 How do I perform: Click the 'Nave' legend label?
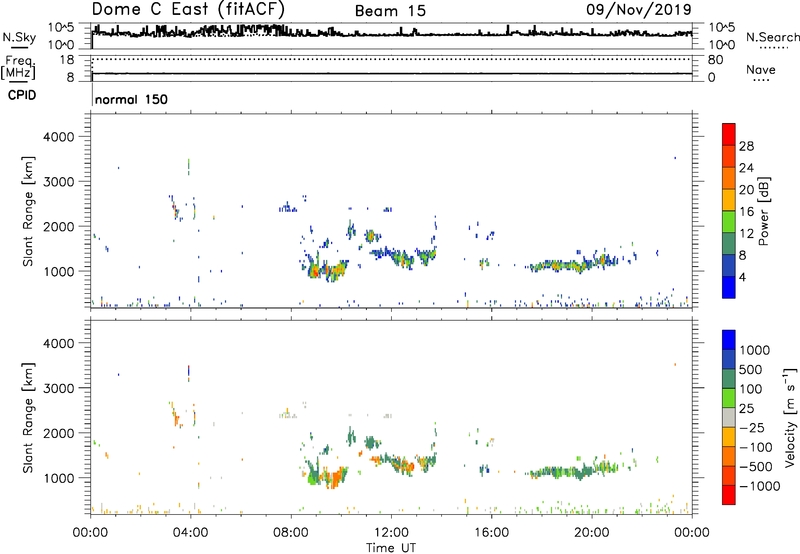coord(761,69)
